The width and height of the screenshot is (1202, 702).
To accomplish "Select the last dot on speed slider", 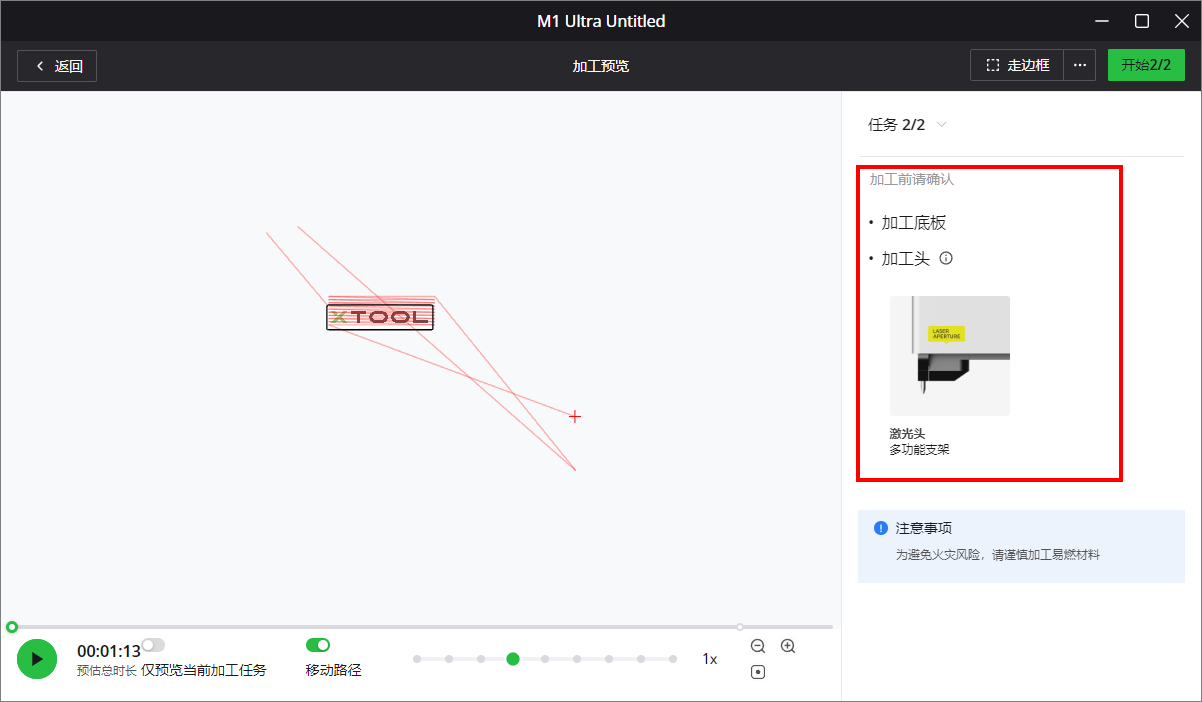I will point(673,659).
